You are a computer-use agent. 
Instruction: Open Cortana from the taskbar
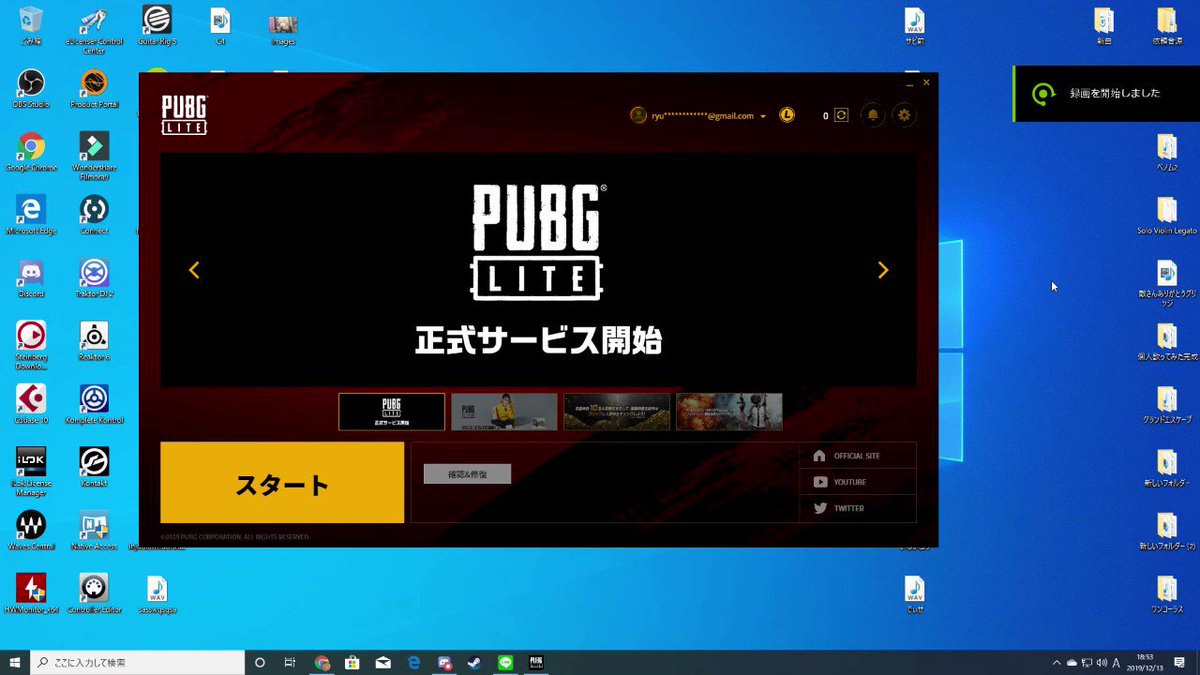[x=260, y=662]
